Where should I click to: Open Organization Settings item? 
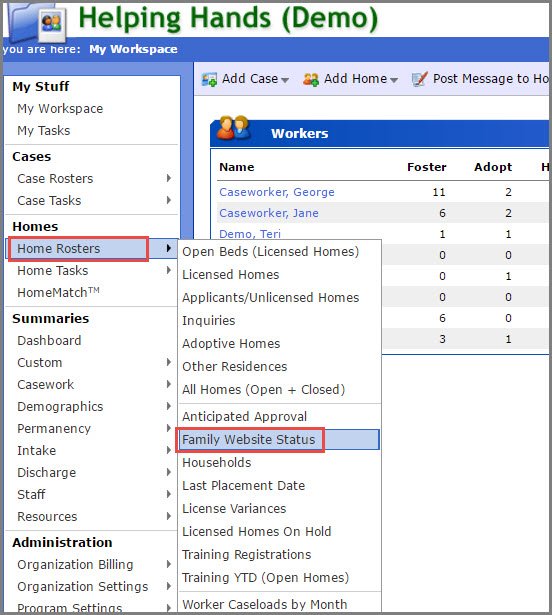coord(83,587)
